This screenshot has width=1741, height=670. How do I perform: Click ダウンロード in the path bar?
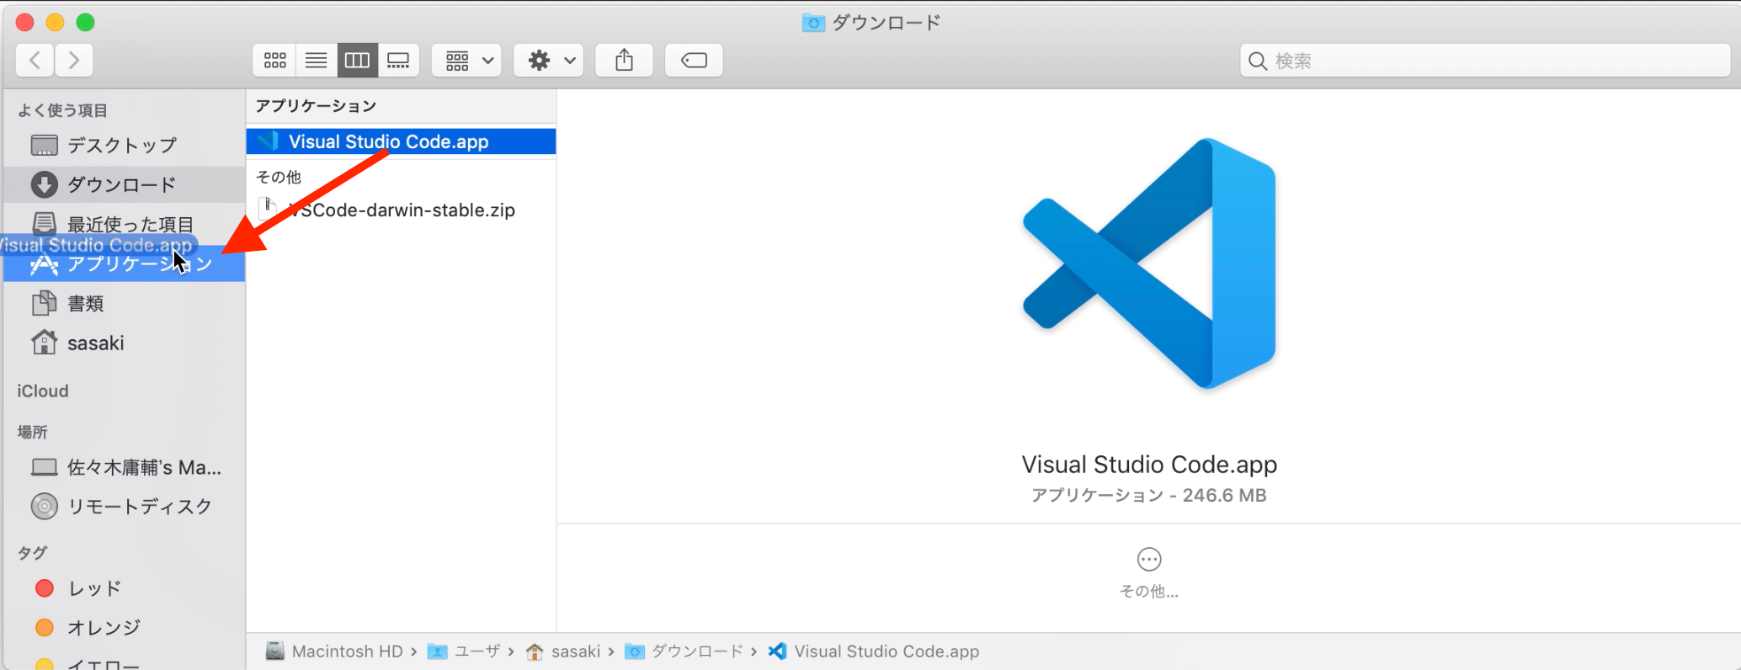click(684, 651)
